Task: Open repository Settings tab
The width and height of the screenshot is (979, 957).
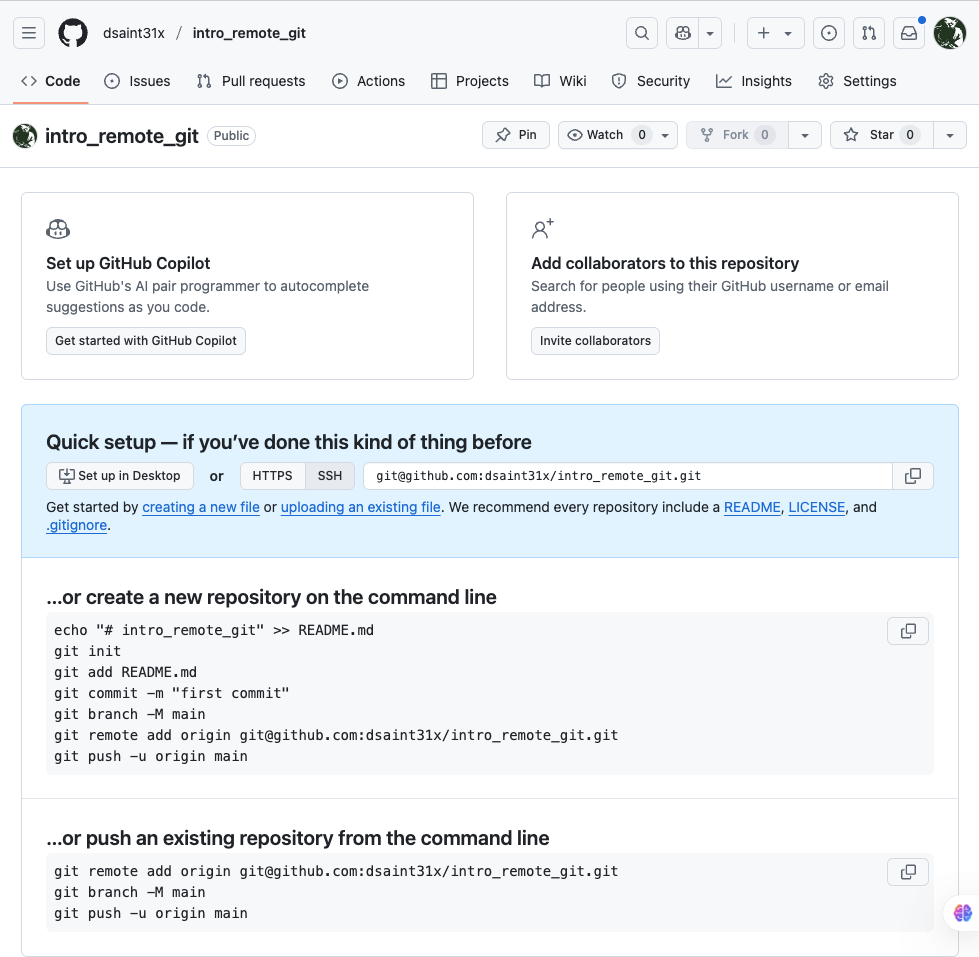Action: click(857, 81)
